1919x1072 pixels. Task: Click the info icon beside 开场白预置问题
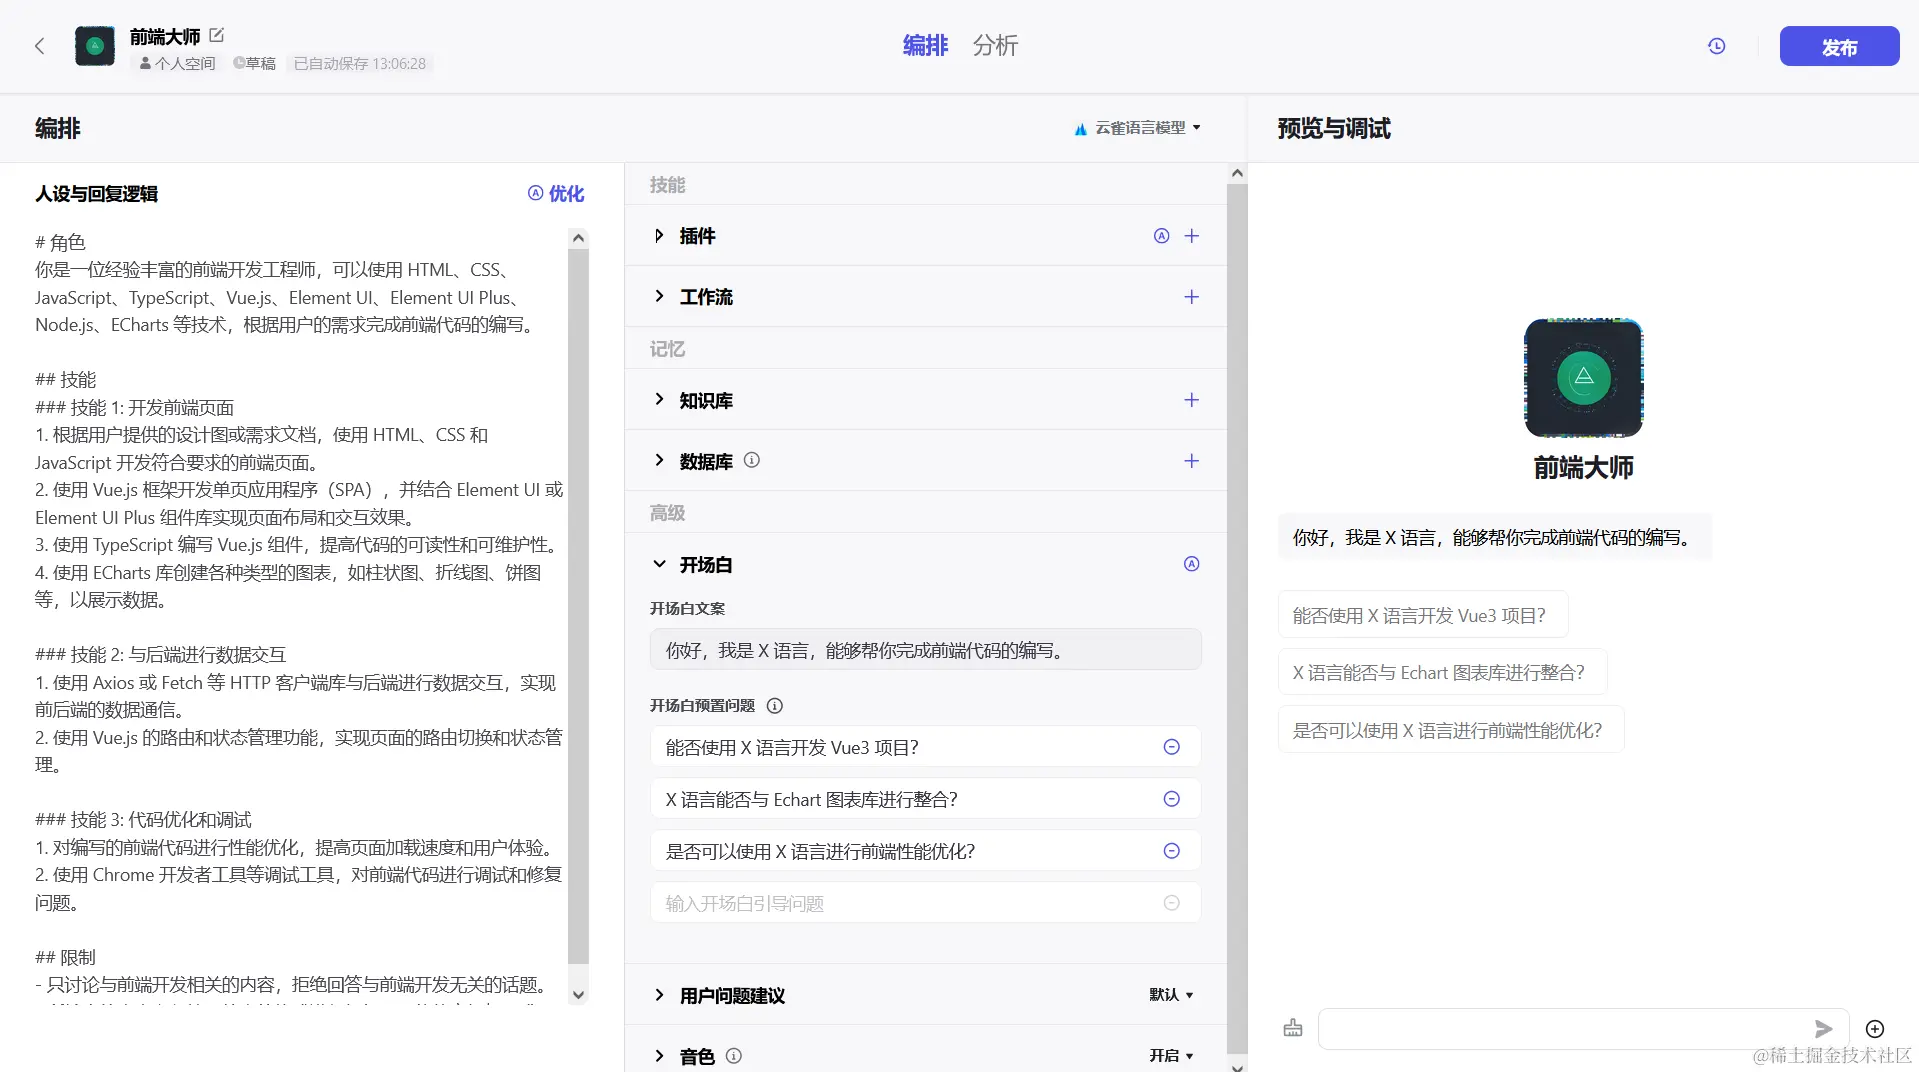tap(775, 705)
